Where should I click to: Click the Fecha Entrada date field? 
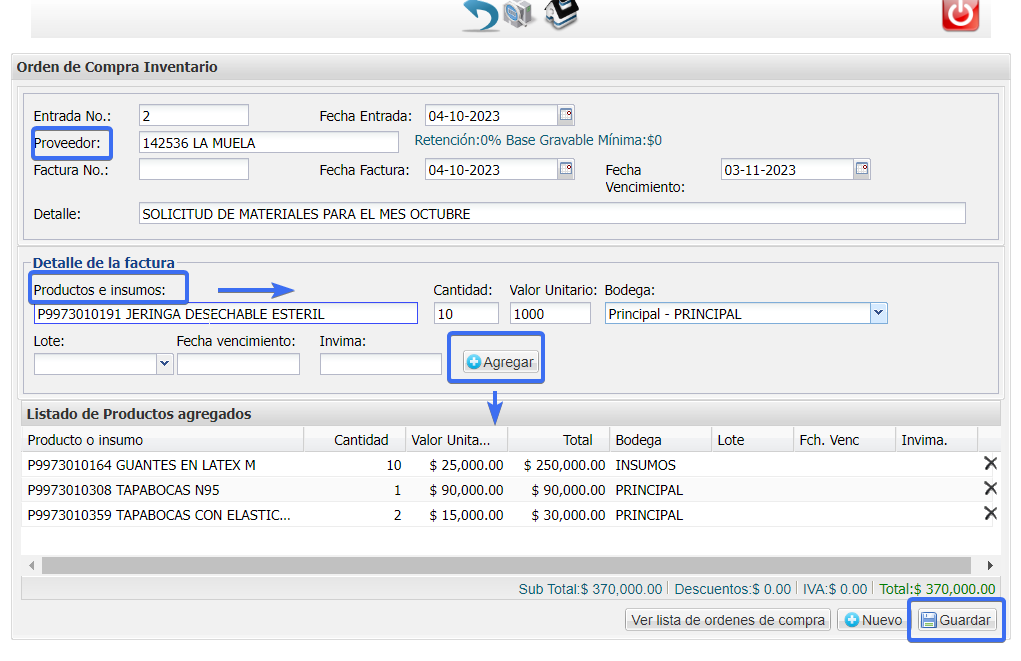[x=491, y=115]
